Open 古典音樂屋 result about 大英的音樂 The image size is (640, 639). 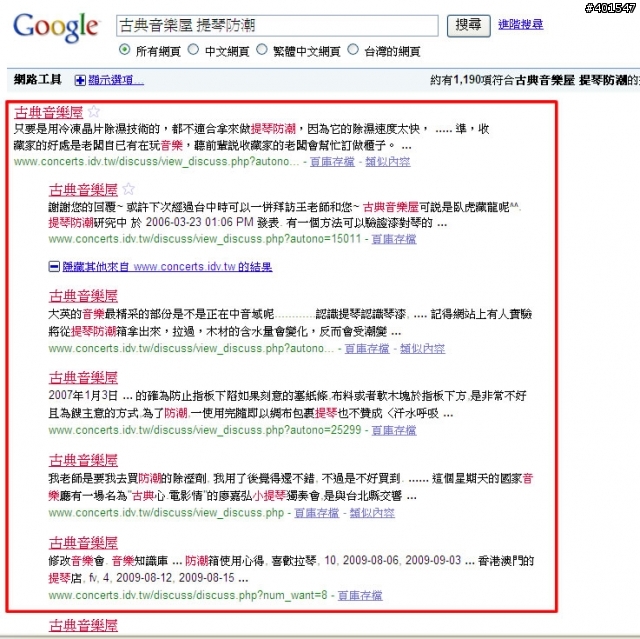pyautogui.click(x=83, y=296)
